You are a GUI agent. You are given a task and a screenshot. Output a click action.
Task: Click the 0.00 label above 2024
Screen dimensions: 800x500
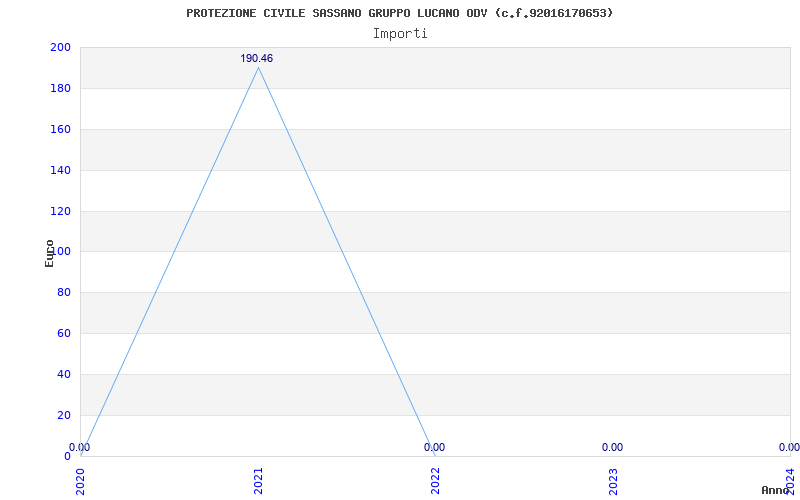pyautogui.click(x=789, y=447)
